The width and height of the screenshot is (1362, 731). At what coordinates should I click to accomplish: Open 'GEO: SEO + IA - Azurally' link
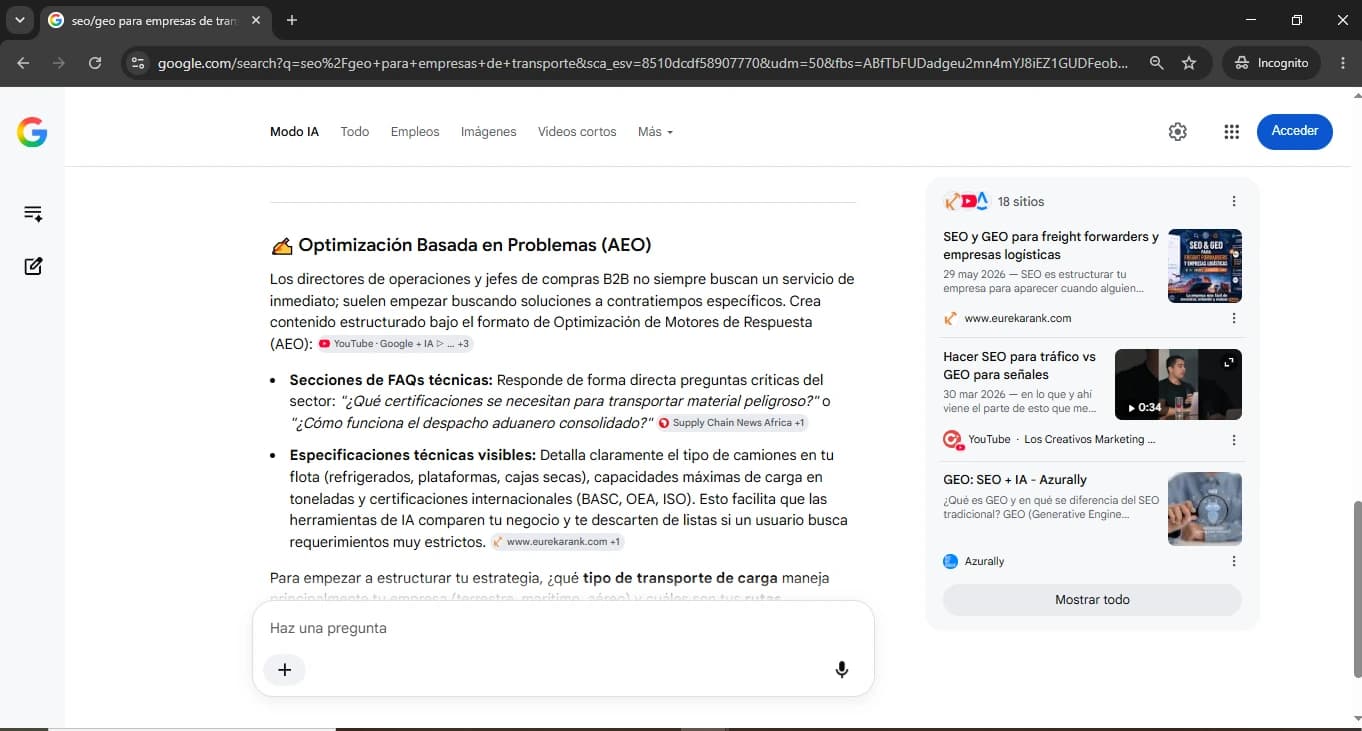click(x=1015, y=480)
